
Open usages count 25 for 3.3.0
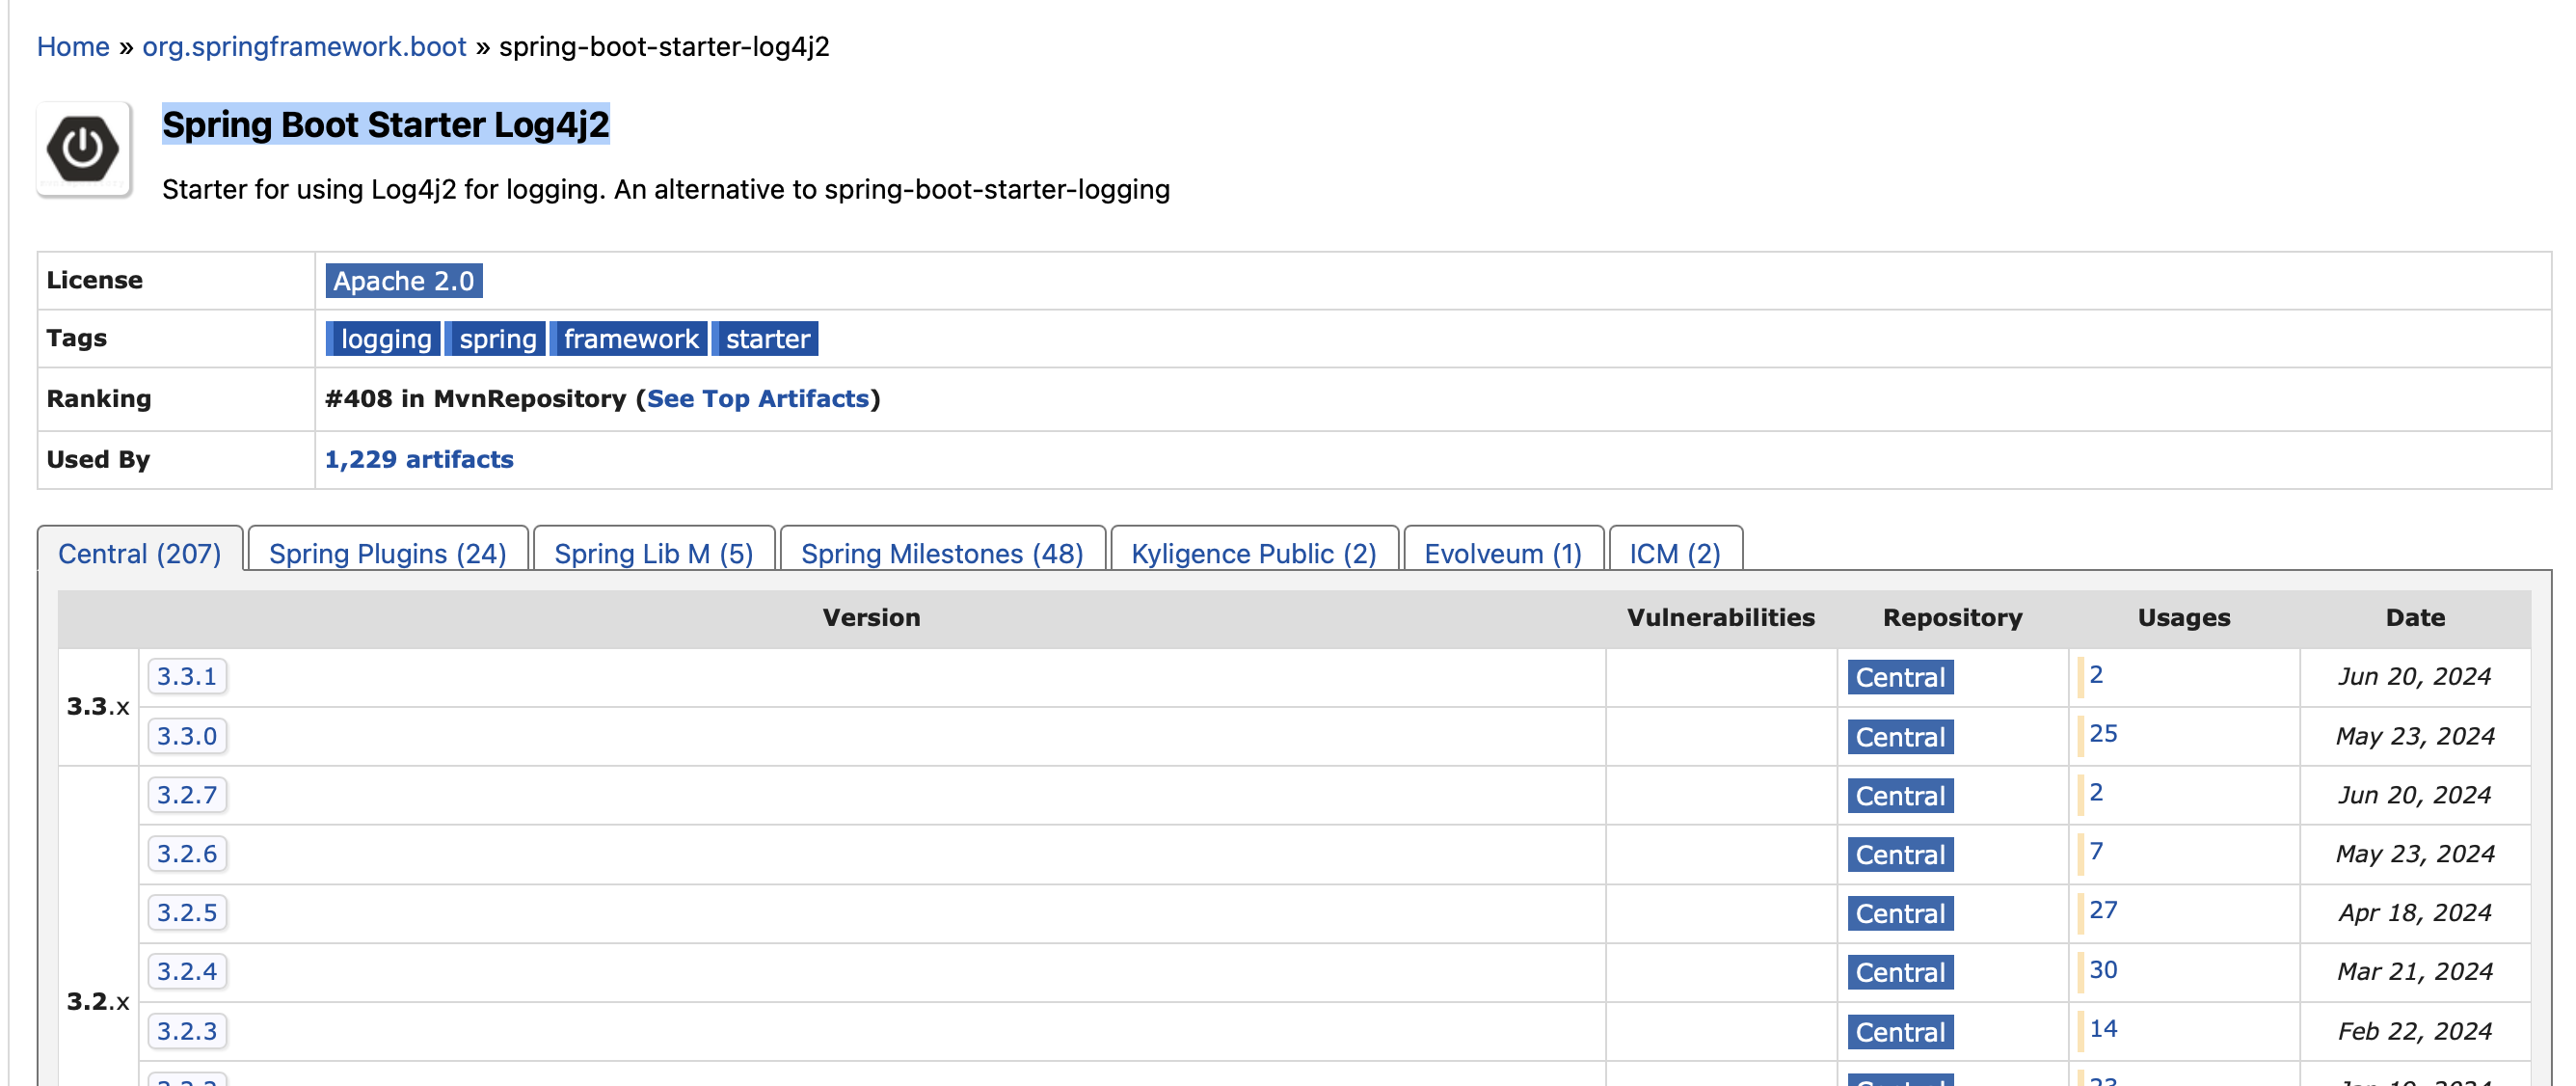(x=2103, y=734)
